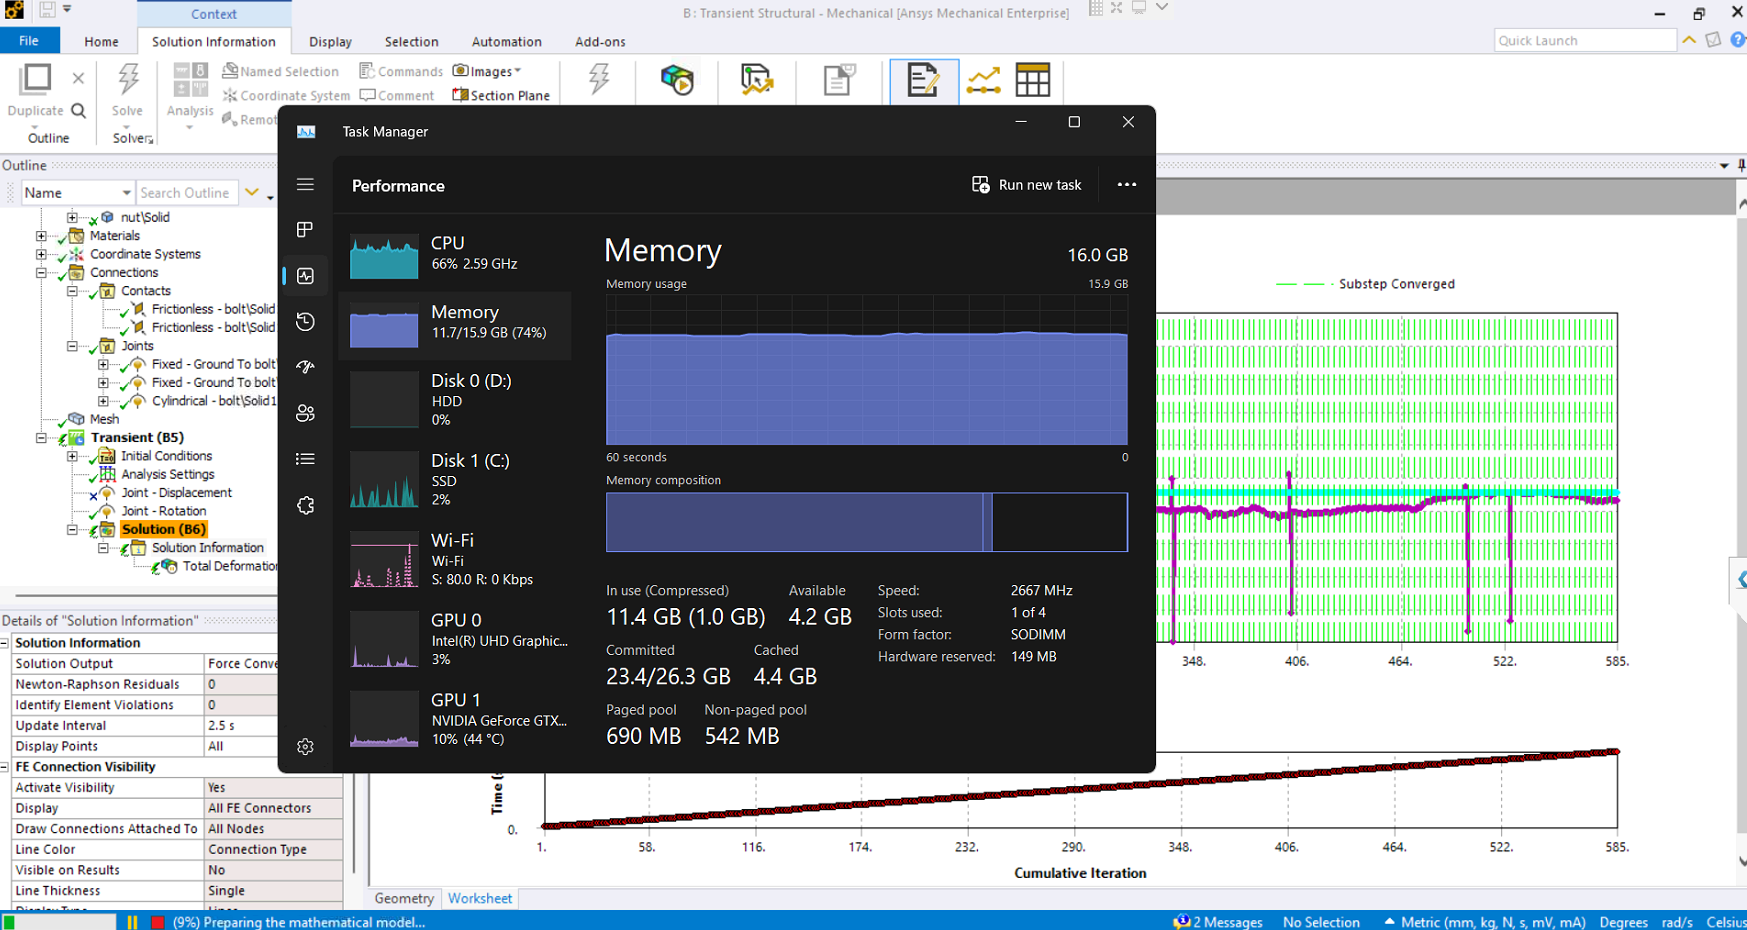Open Services puzzle icon in Task Manager

(x=305, y=505)
